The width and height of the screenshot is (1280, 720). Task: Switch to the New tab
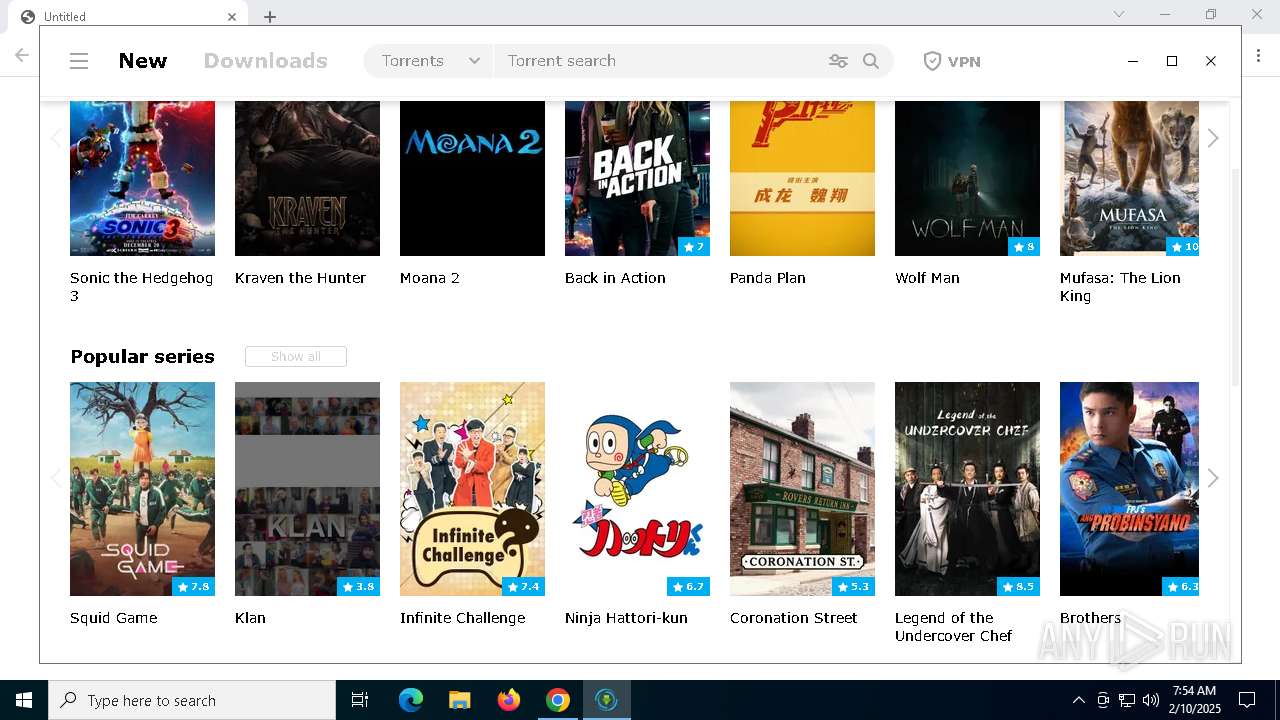coord(143,61)
